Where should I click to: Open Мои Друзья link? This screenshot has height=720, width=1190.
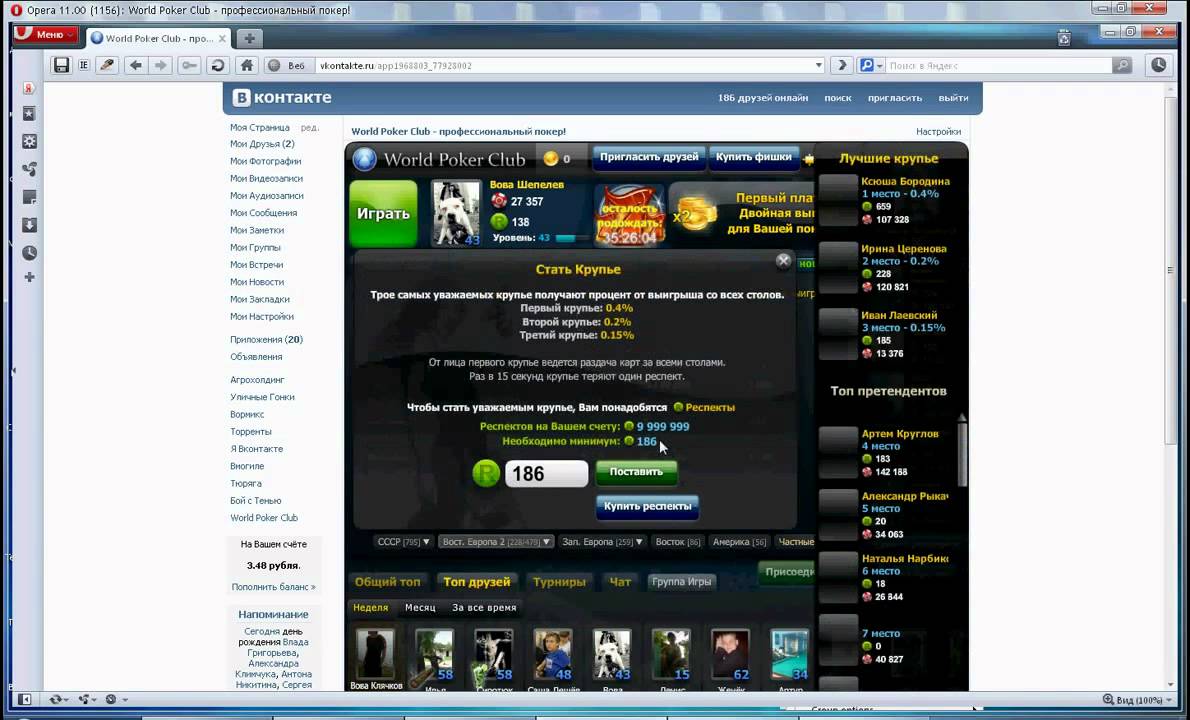[262, 144]
